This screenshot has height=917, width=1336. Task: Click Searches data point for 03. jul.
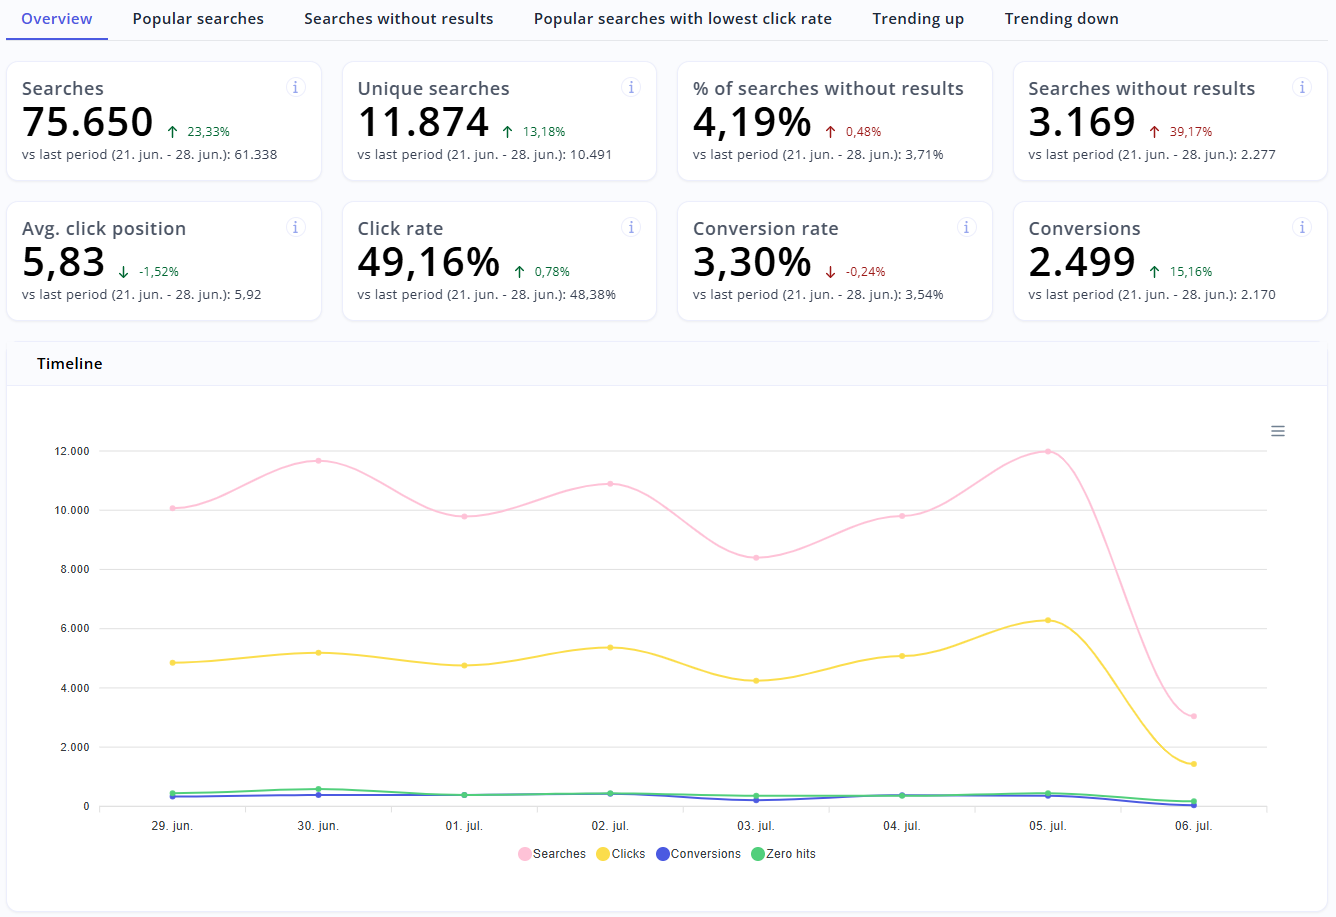pyautogui.click(x=756, y=558)
